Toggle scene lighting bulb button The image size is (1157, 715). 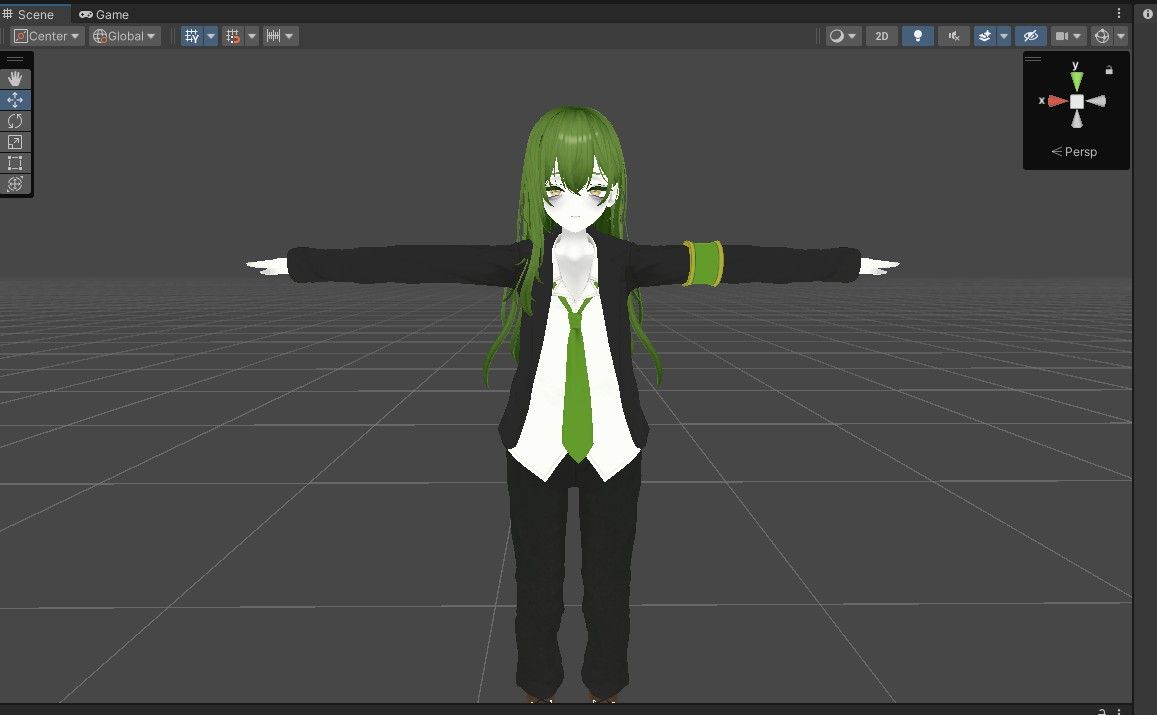tap(917, 36)
